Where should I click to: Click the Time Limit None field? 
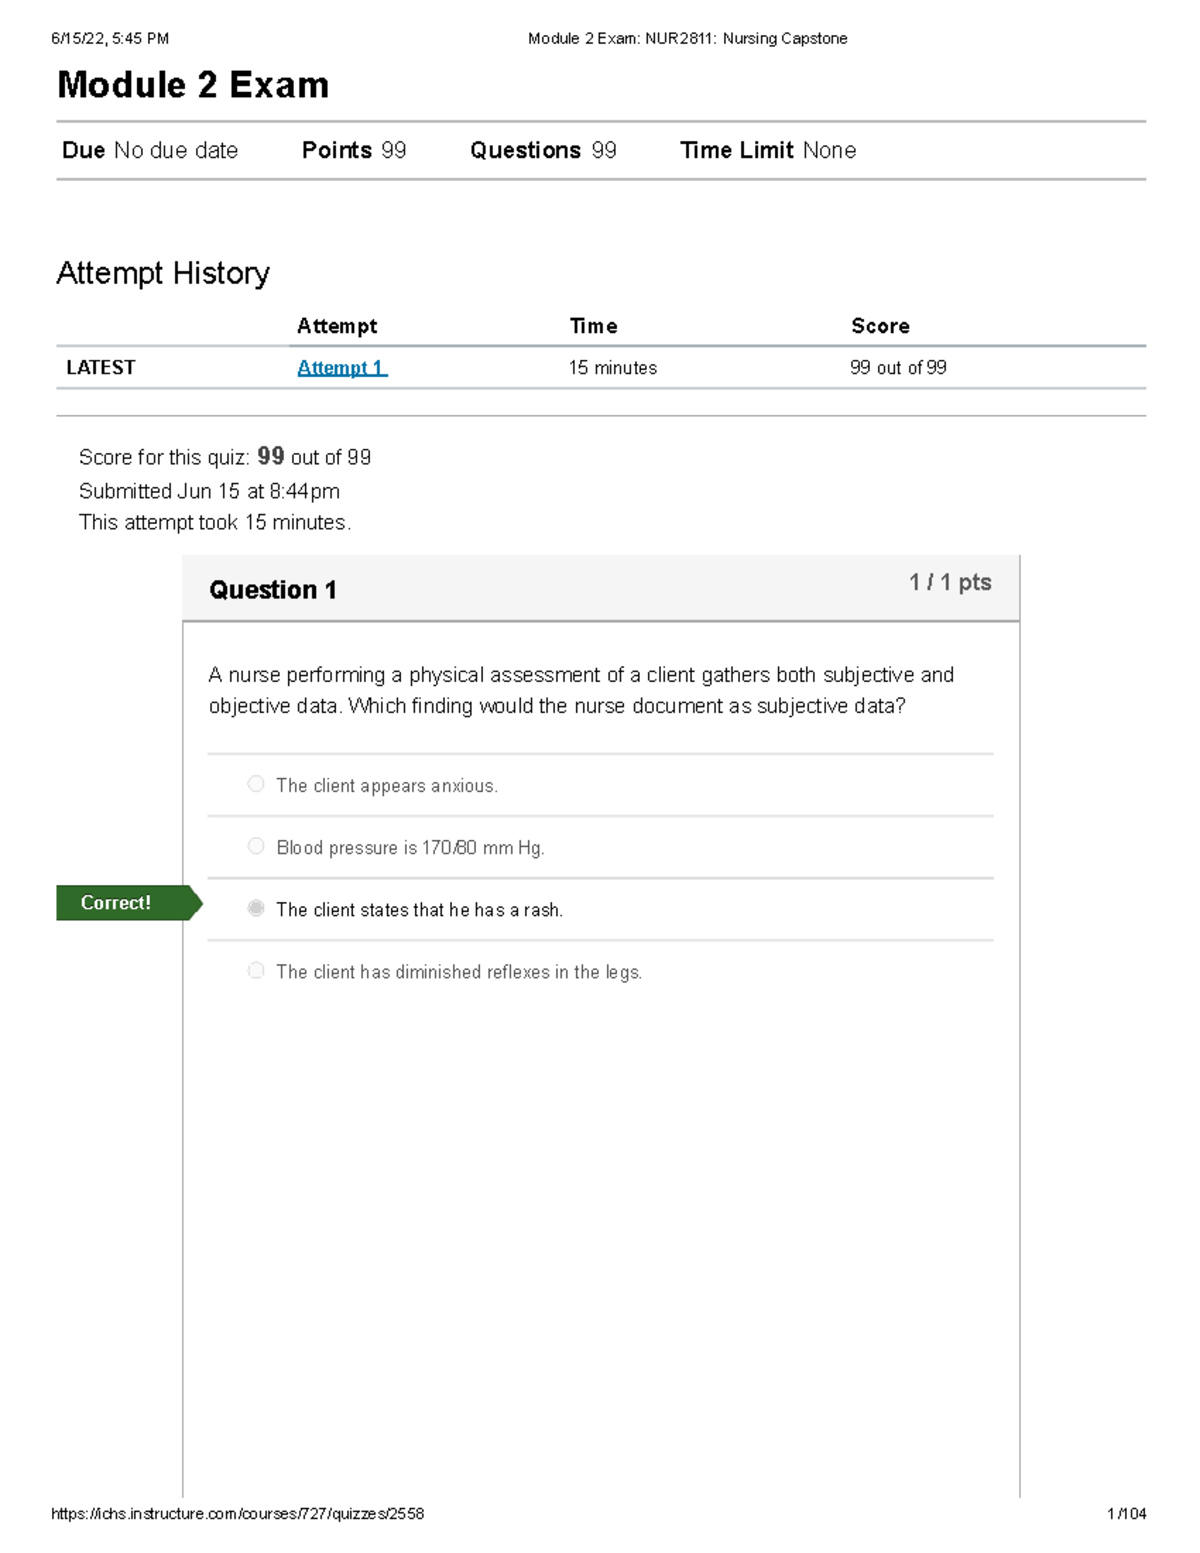click(768, 150)
